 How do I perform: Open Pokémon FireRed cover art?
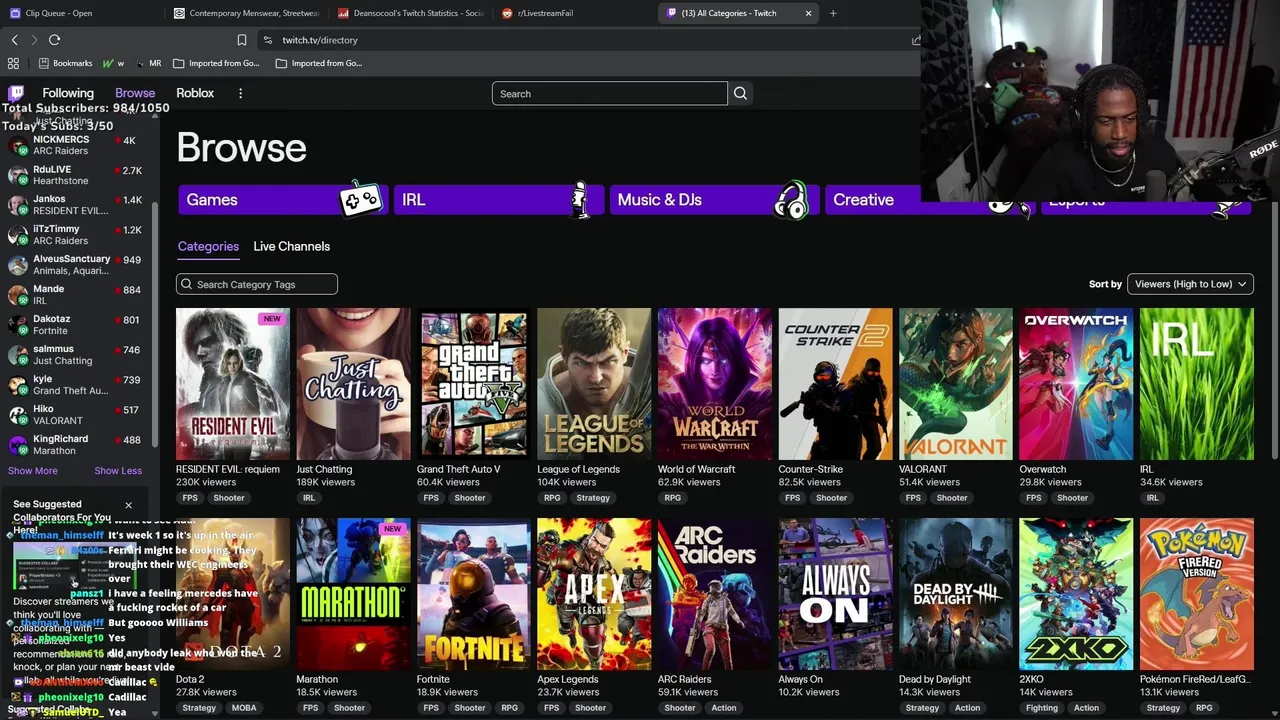coord(1197,594)
